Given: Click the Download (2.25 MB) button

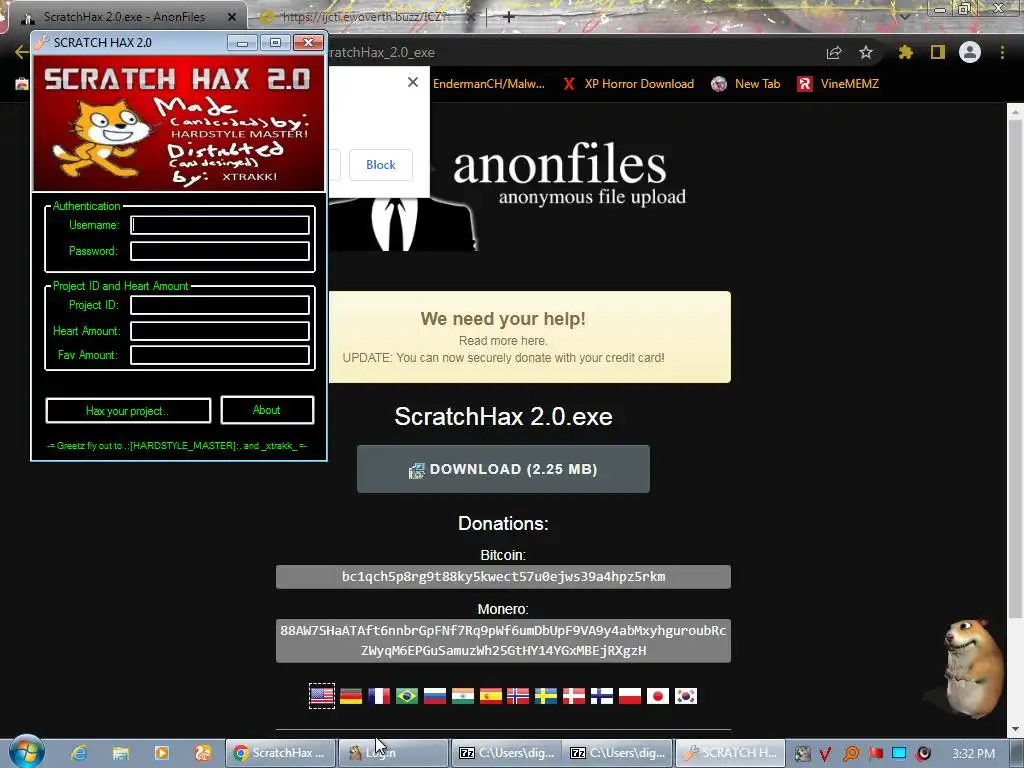Looking at the screenshot, I should 503,469.
